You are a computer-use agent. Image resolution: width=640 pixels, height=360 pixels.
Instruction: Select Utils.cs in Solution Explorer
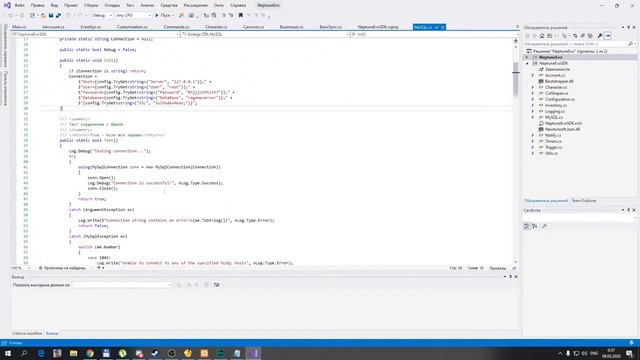click(551, 153)
